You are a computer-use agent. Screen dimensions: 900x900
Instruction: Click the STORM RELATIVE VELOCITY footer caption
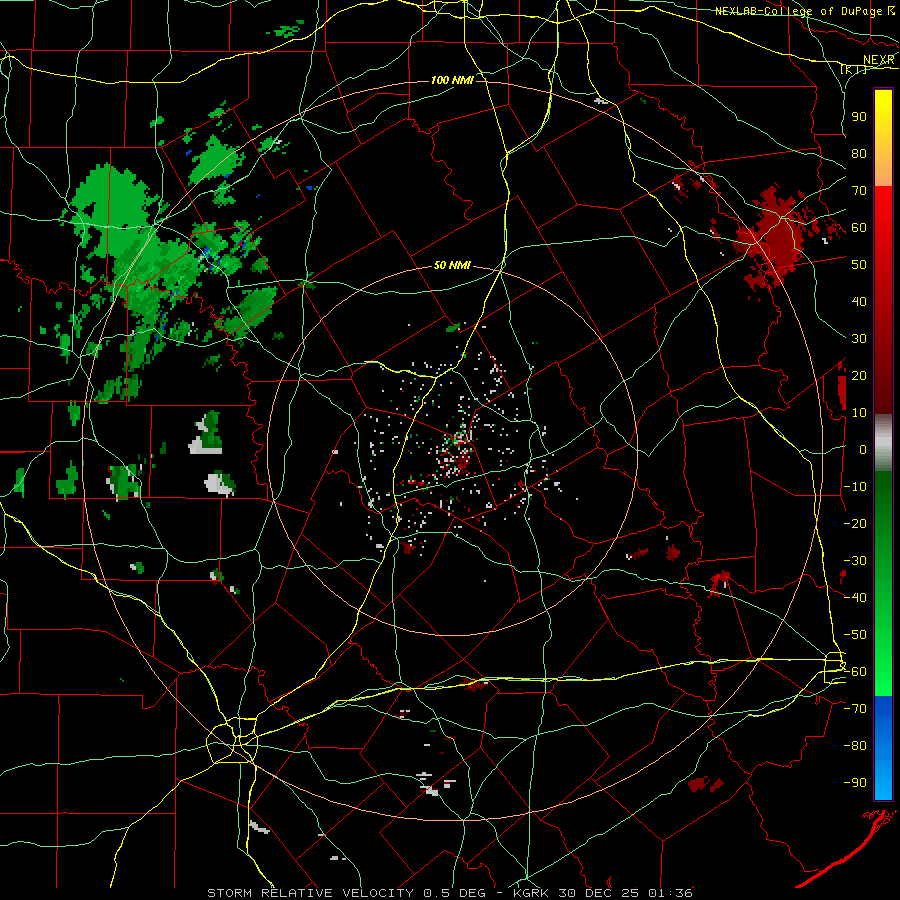pyautogui.click(x=450, y=893)
